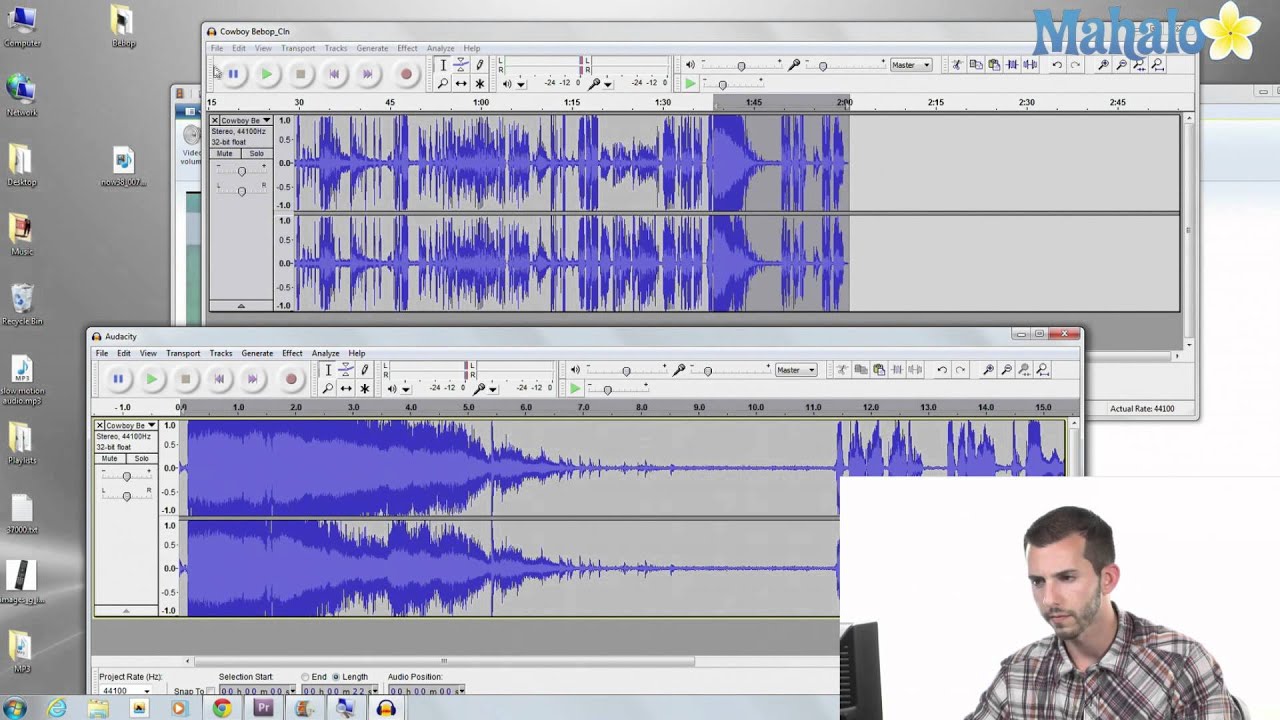Mute the track in Cowboy Bebop_Cln window
The image size is (1280, 720).
click(225, 154)
